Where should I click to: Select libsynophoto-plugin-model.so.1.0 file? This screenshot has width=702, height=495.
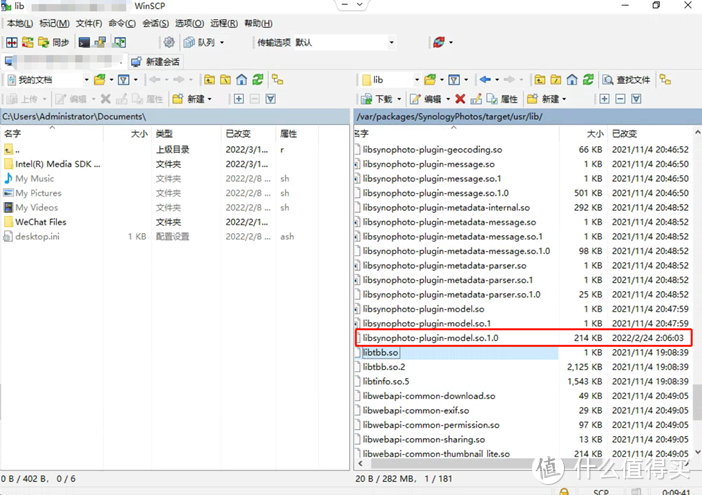430,338
